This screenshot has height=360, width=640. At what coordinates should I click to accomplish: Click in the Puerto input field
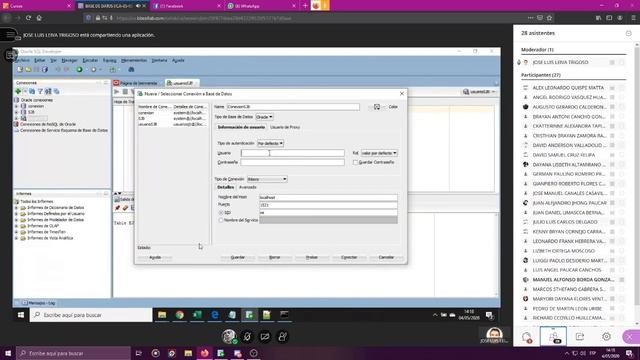[328, 205]
